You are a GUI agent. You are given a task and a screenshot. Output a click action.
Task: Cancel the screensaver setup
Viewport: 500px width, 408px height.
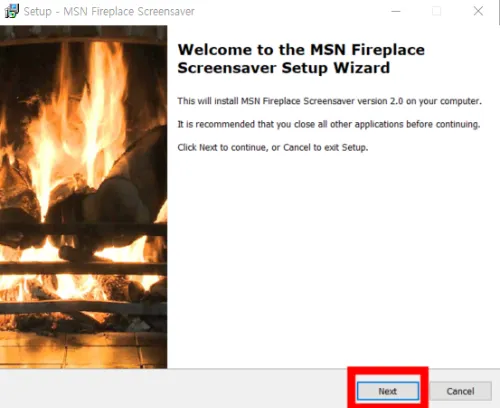pyautogui.click(x=460, y=391)
